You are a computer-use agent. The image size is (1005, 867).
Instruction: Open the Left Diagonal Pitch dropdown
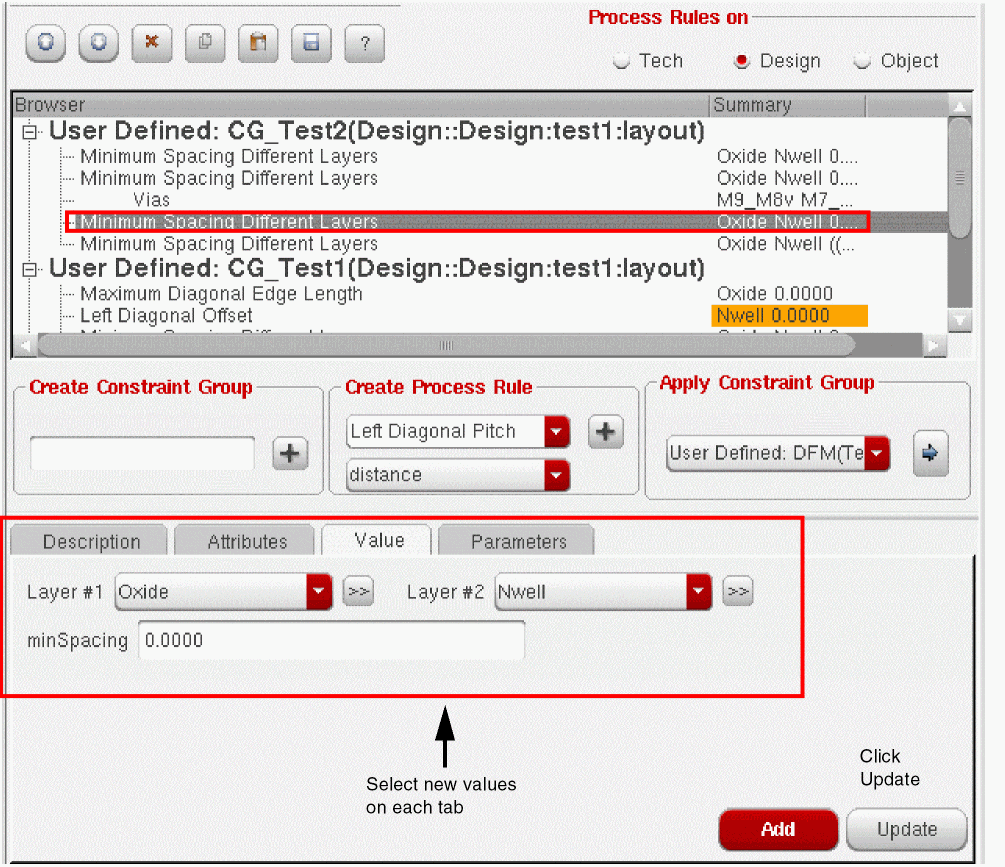tap(557, 432)
